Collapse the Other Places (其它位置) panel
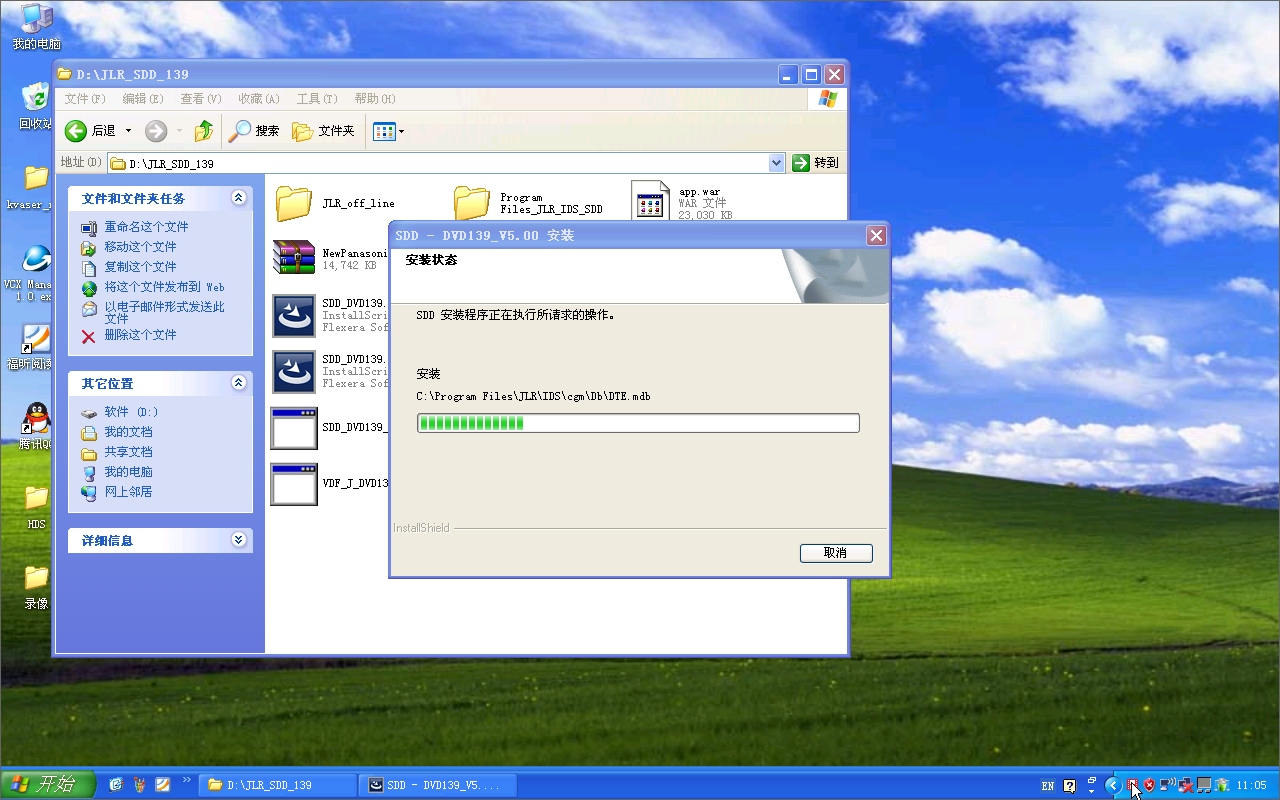The image size is (1280, 800). click(x=238, y=383)
